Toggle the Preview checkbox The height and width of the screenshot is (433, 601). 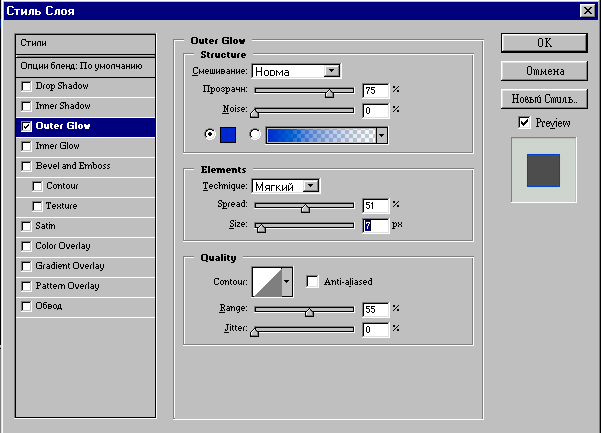click(524, 123)
